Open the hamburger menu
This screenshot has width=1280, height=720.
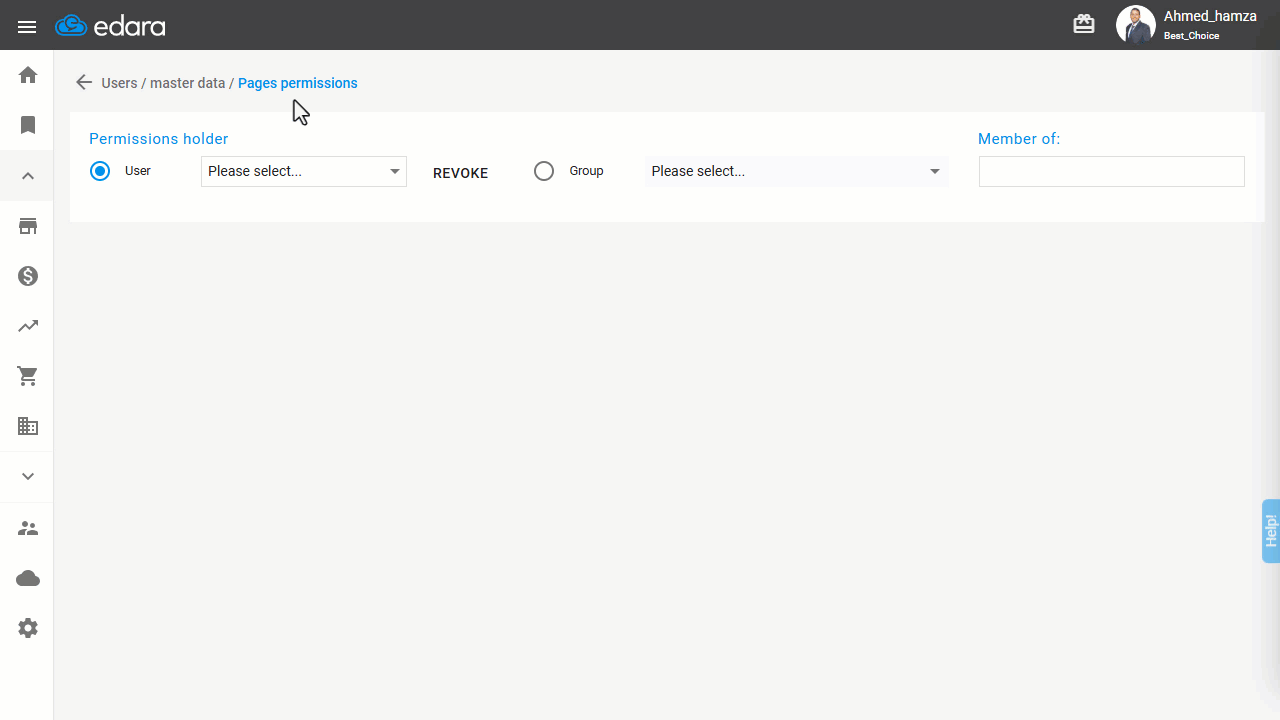[27, 27]
